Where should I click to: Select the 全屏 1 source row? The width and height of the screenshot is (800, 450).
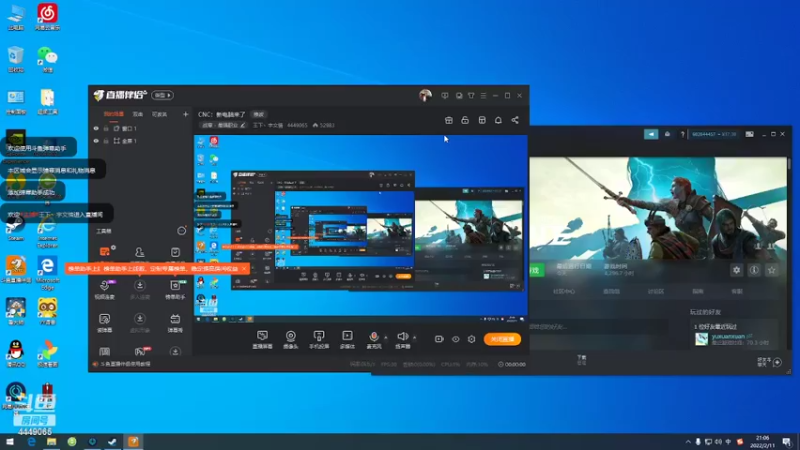point(141,141)
